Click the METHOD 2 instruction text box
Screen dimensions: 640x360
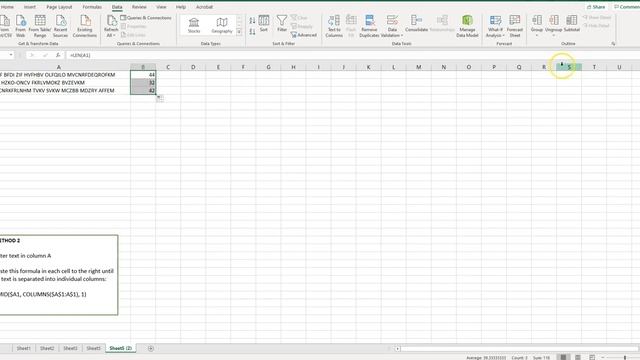tap(59, 275)
